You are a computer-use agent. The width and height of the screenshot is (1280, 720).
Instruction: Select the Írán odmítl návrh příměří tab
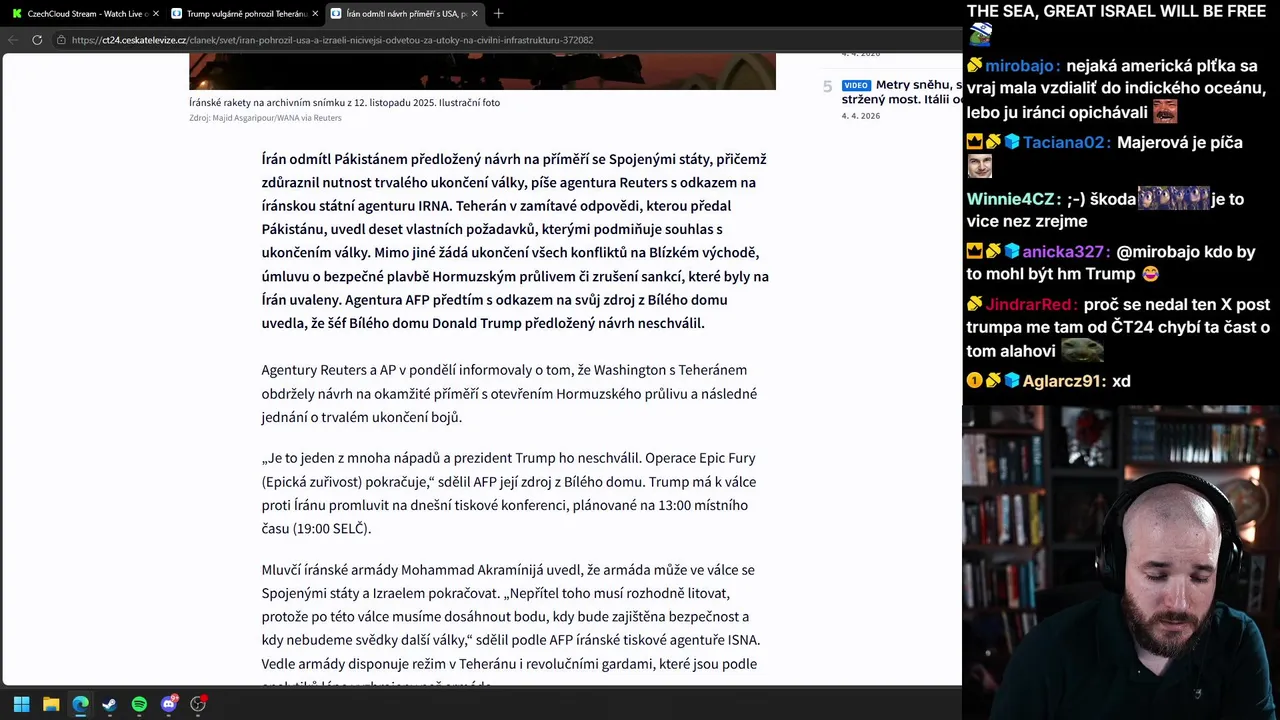coord(405,13)
